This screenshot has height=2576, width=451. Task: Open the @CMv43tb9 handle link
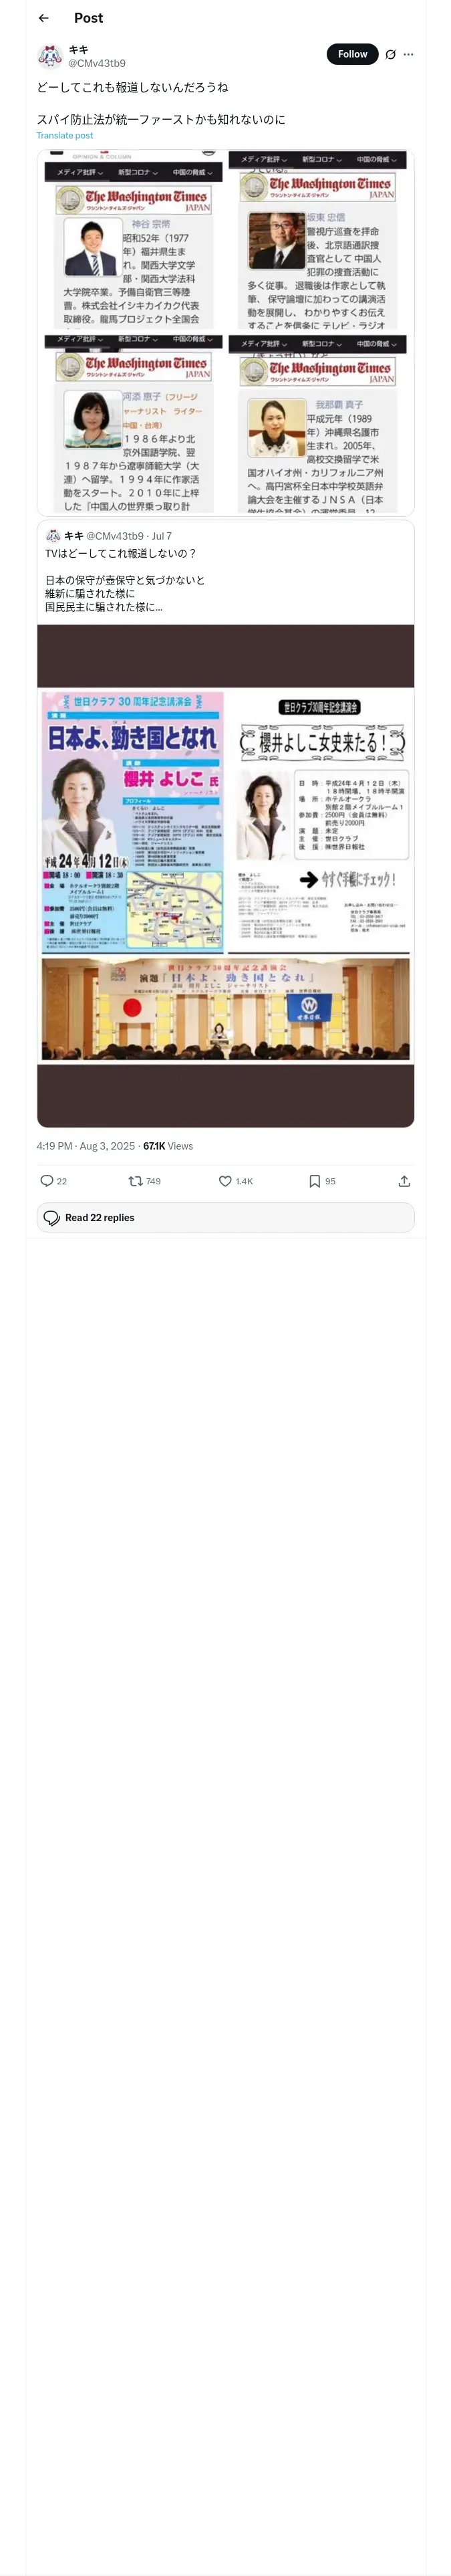point(97,63)
